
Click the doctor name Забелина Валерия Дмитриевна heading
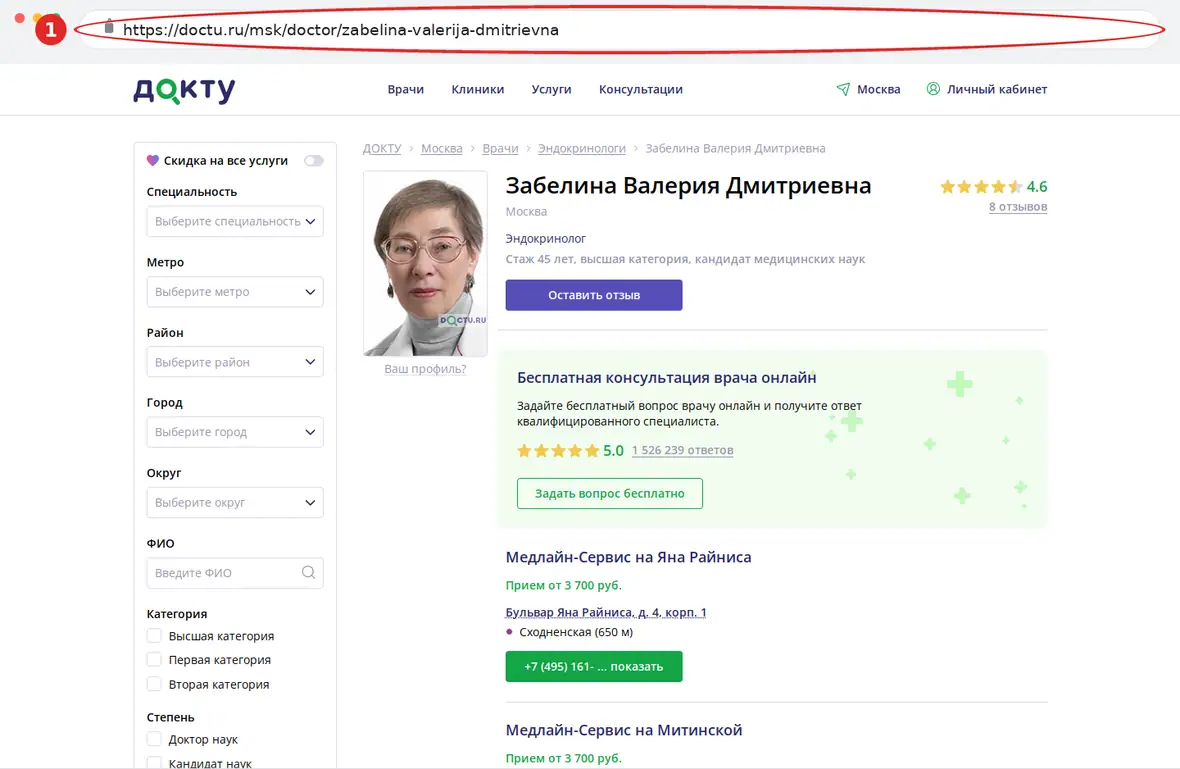(688, 186)
